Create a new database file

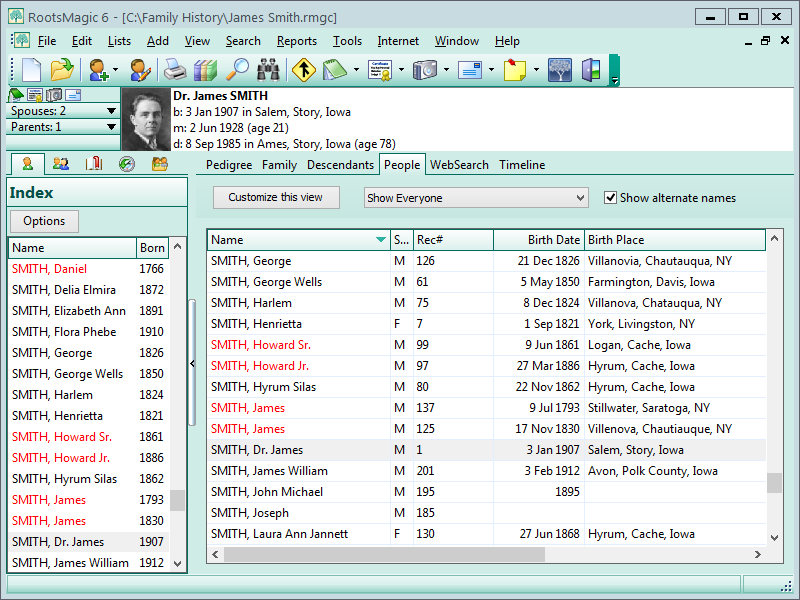[x=30, y=70]
